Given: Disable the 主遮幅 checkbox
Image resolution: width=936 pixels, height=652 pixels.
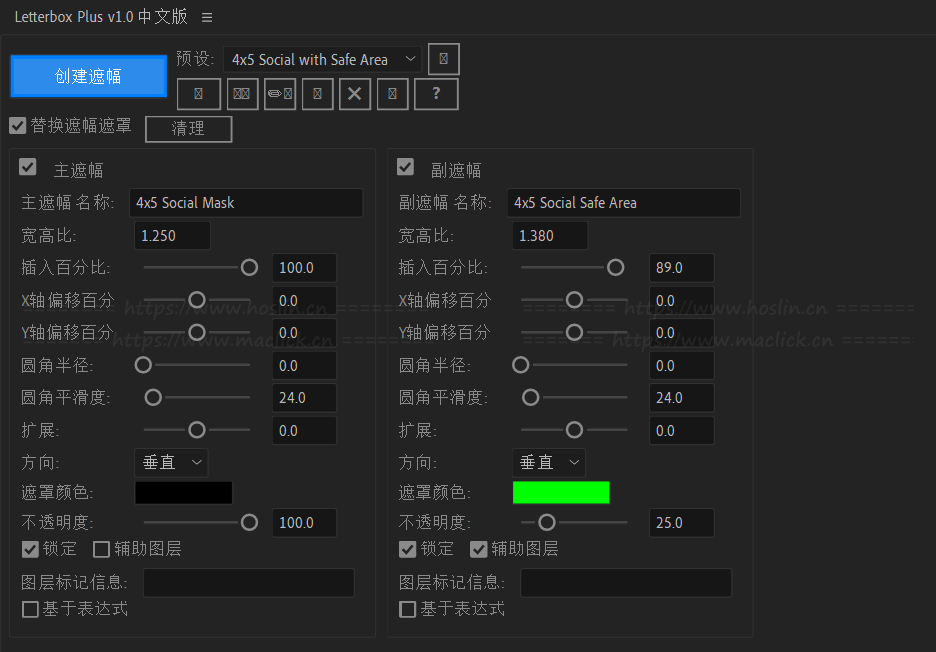Looking at the screenshot, I should click(x=28, y=167).
